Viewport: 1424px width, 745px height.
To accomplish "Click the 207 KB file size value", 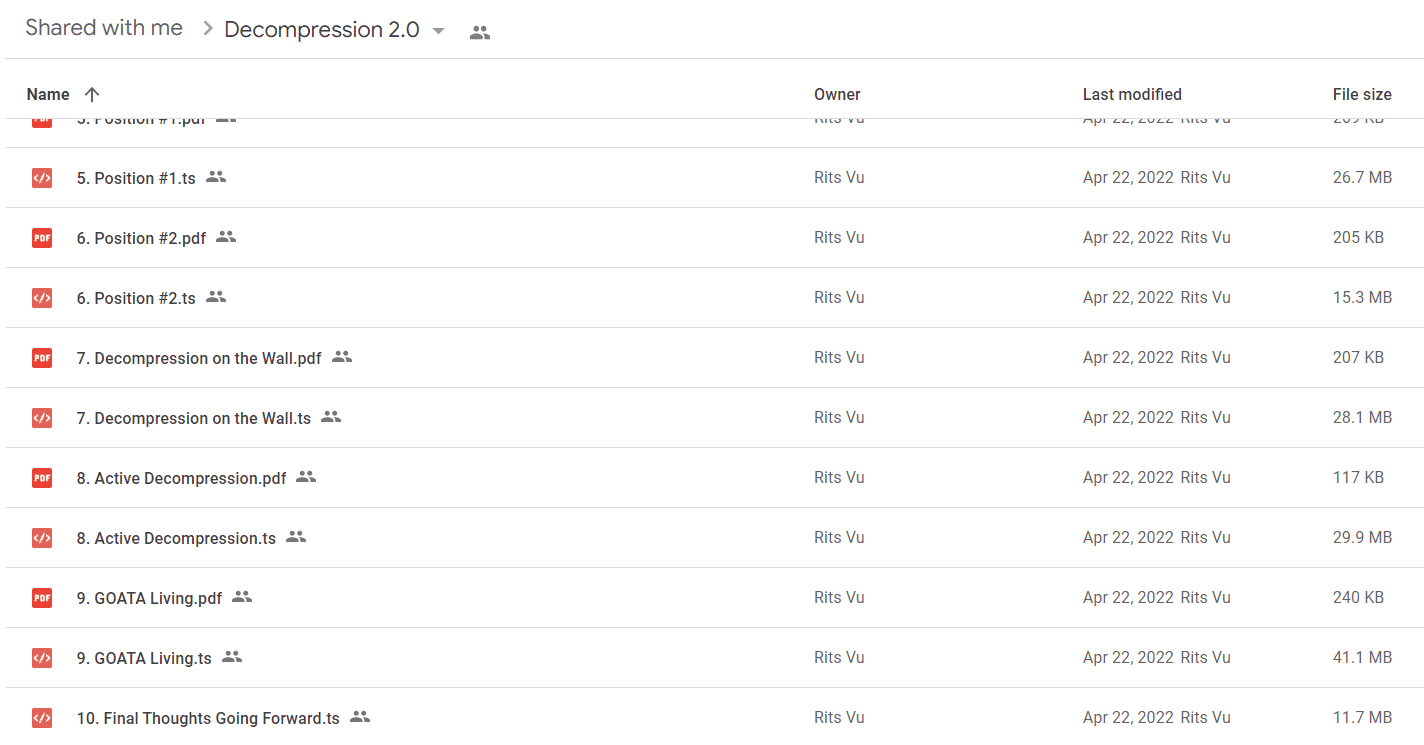I will click(x=1358, y=358).
